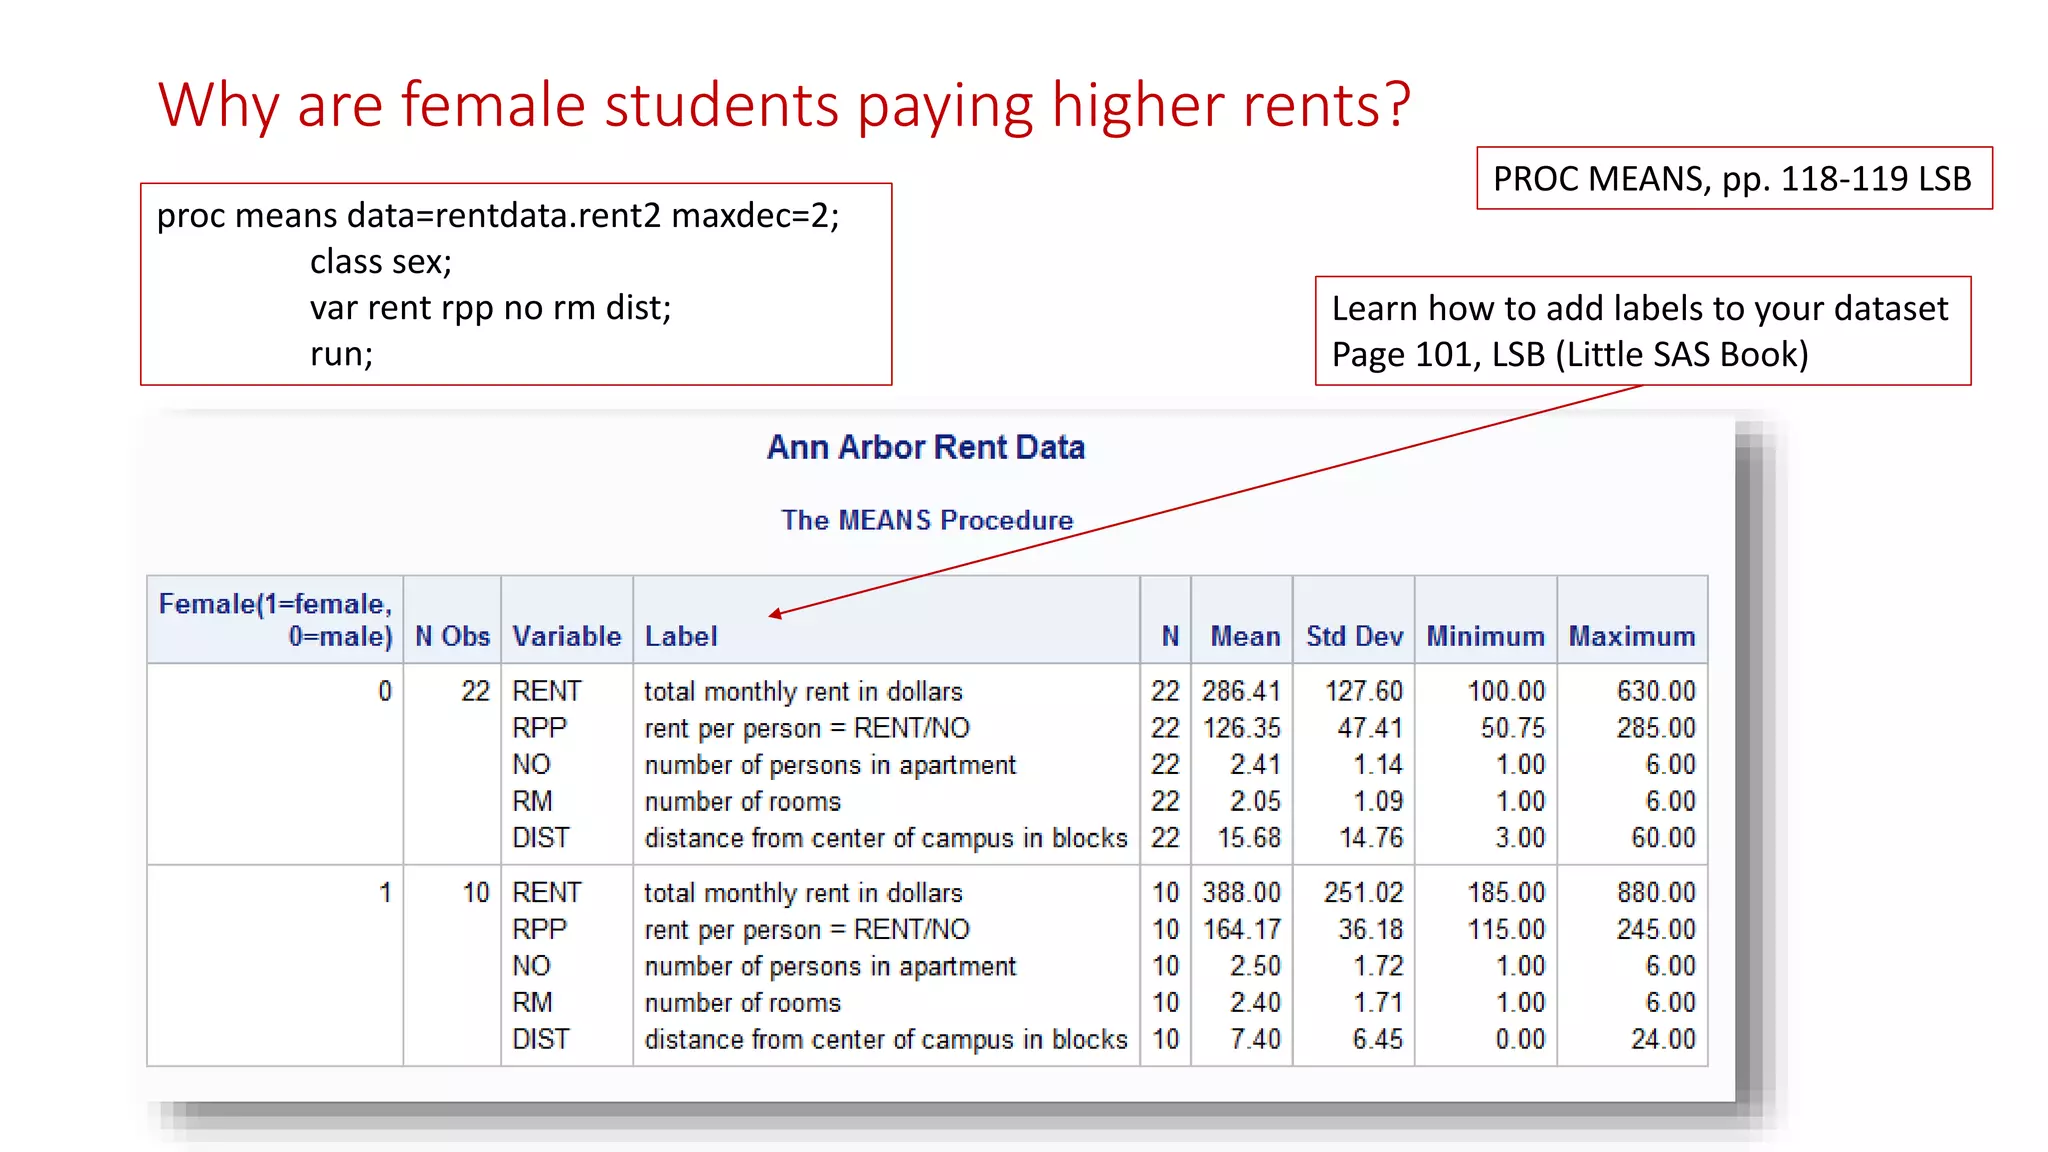Click the N Obs value 22
This screenshot has height=1152, width=2048.
(x=475, y=691)
